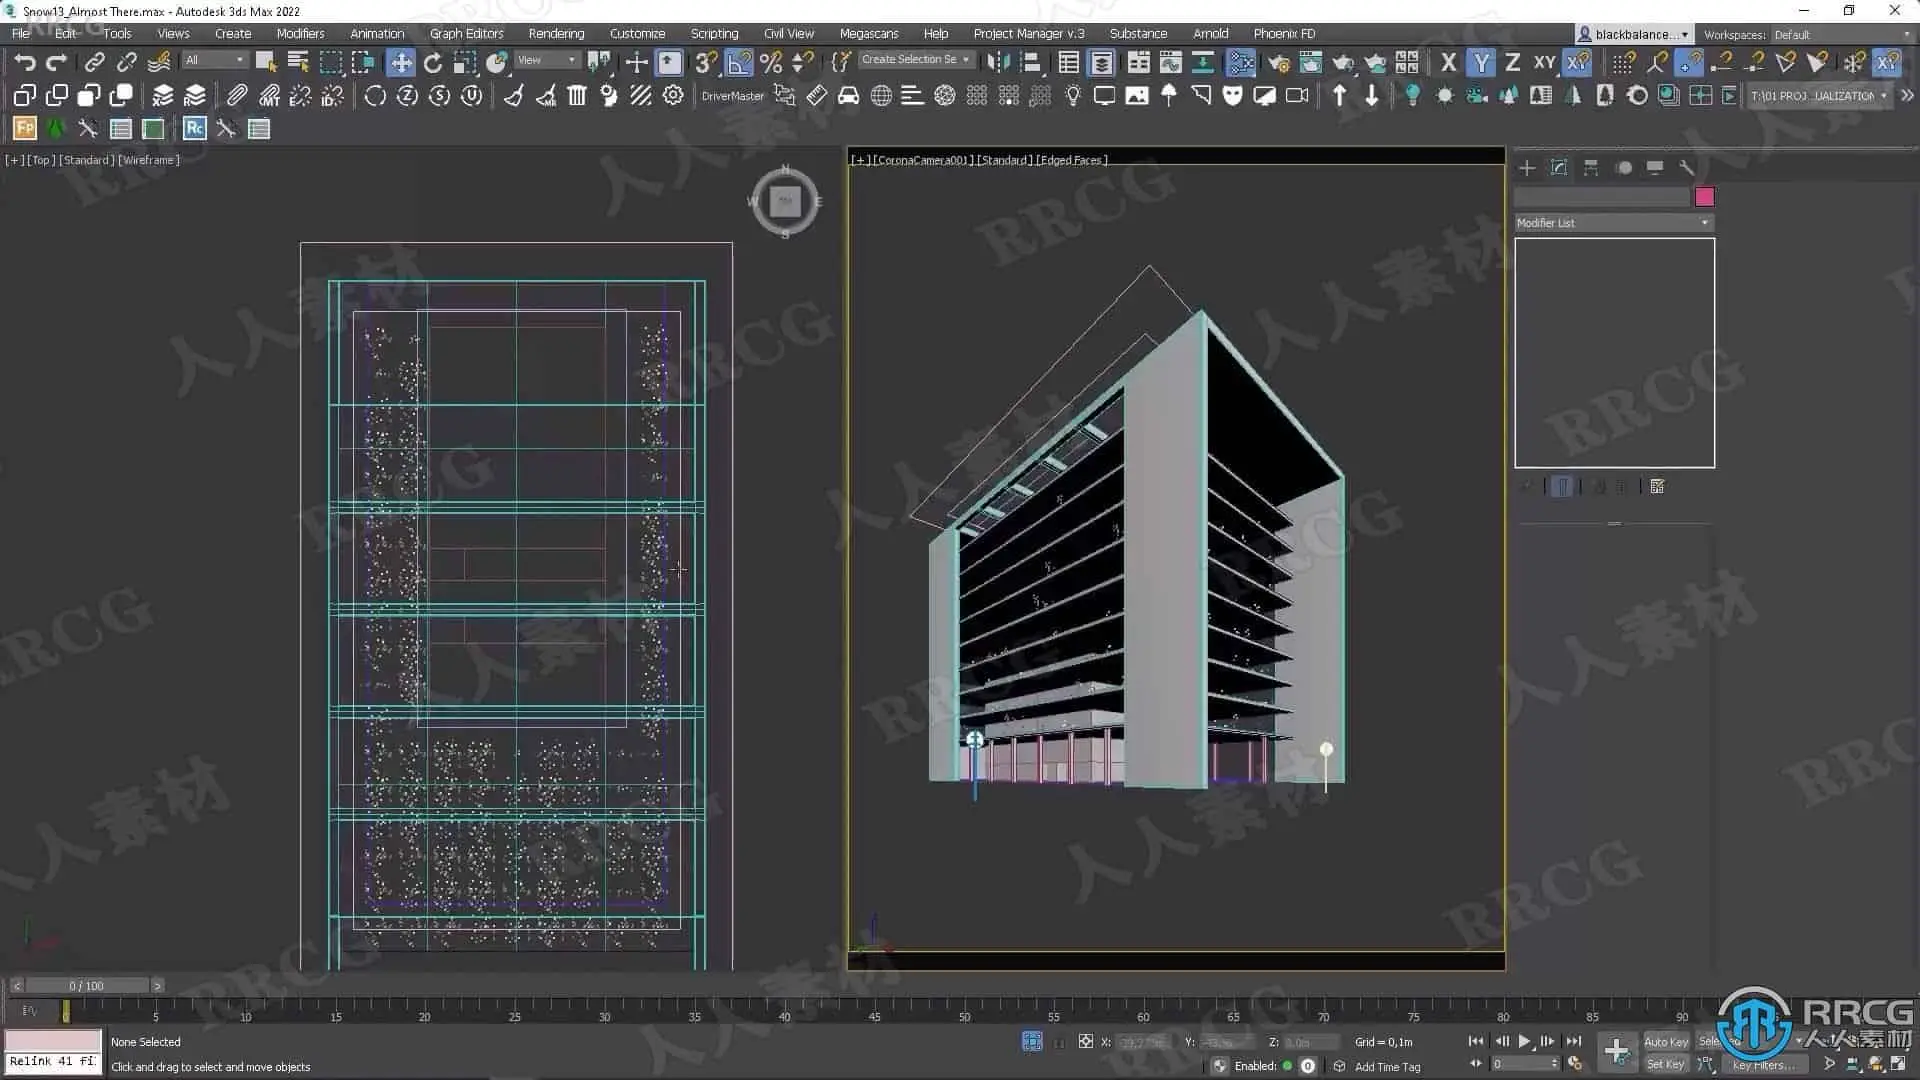Image resolution: width=1920 pixels, height=1080 pixels.
Task: Go to the end frame button
Action: click(1573, 1041)
